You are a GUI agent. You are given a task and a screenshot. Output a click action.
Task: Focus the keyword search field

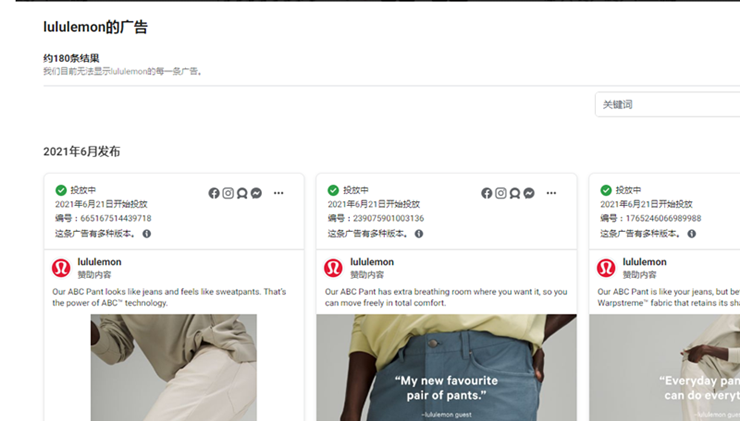click(x=667, y=104)
